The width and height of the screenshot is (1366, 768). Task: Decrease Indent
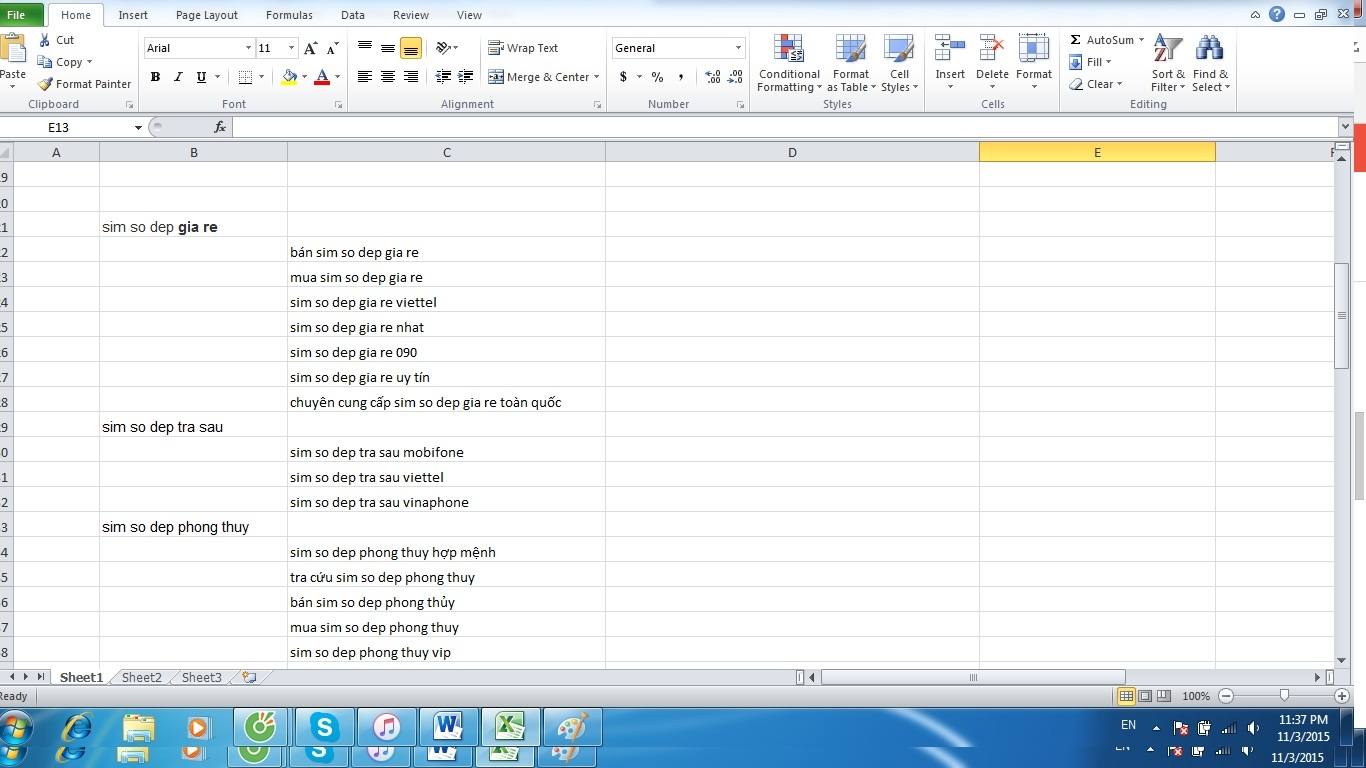[x=443, y=77]
